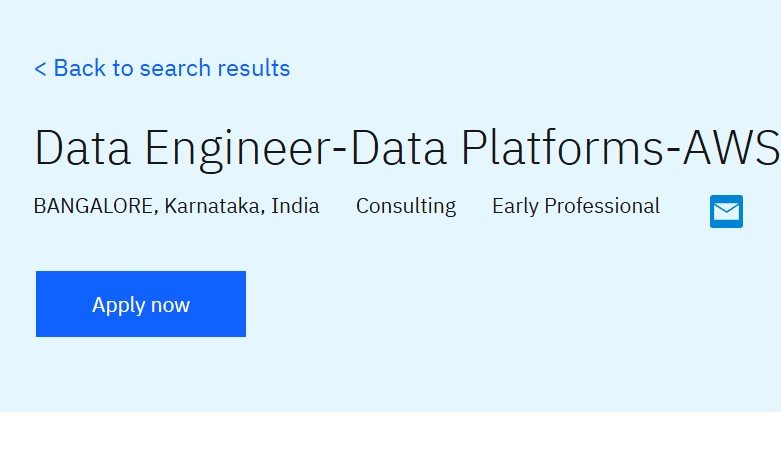Click the word Early in experience level

[x=515, y=207]
